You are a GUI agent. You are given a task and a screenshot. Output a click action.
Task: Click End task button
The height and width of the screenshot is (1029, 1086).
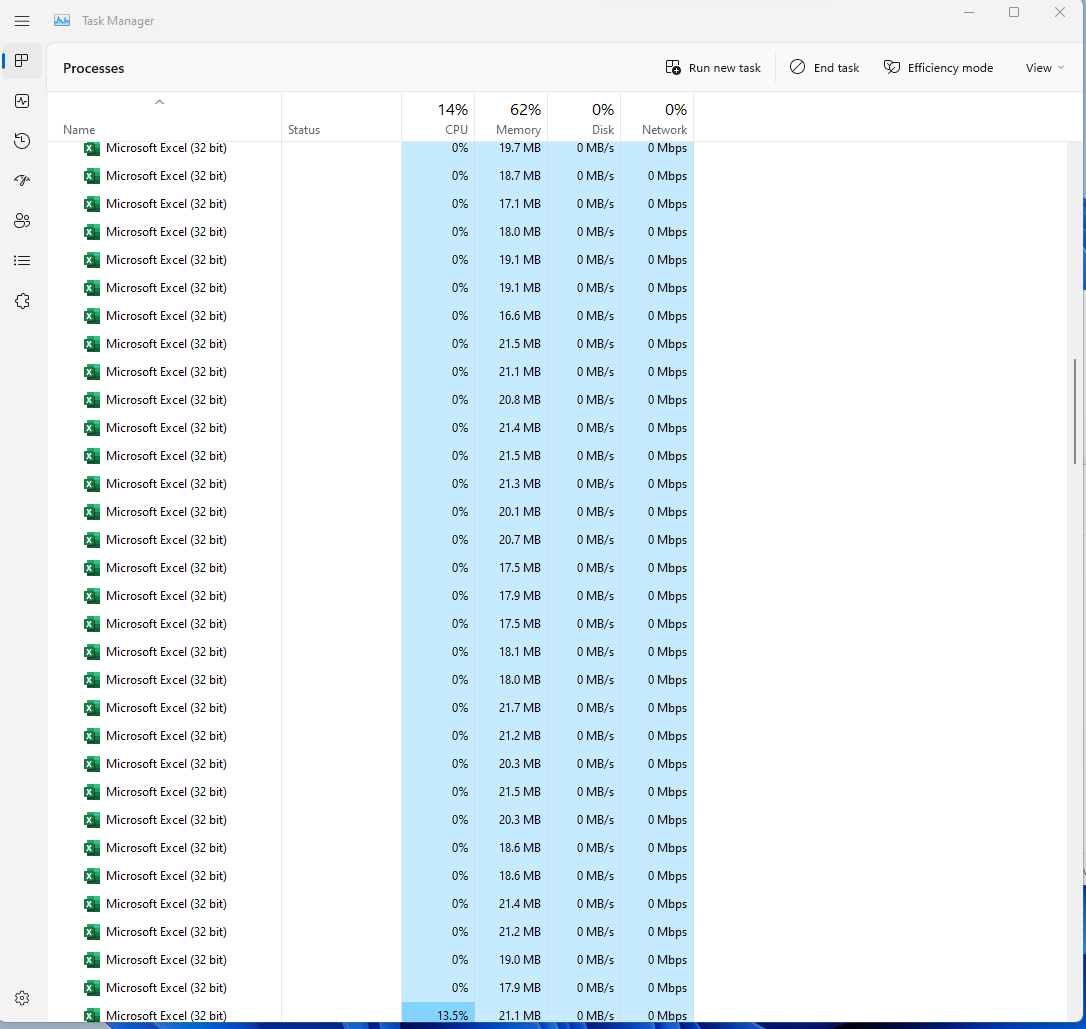[x=824, y=68]
